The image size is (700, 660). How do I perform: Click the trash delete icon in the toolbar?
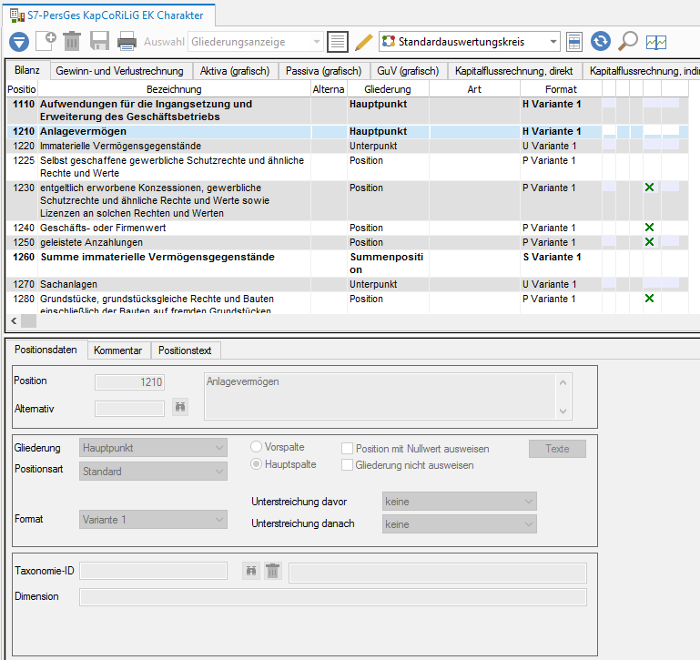[x=72, y=41]
